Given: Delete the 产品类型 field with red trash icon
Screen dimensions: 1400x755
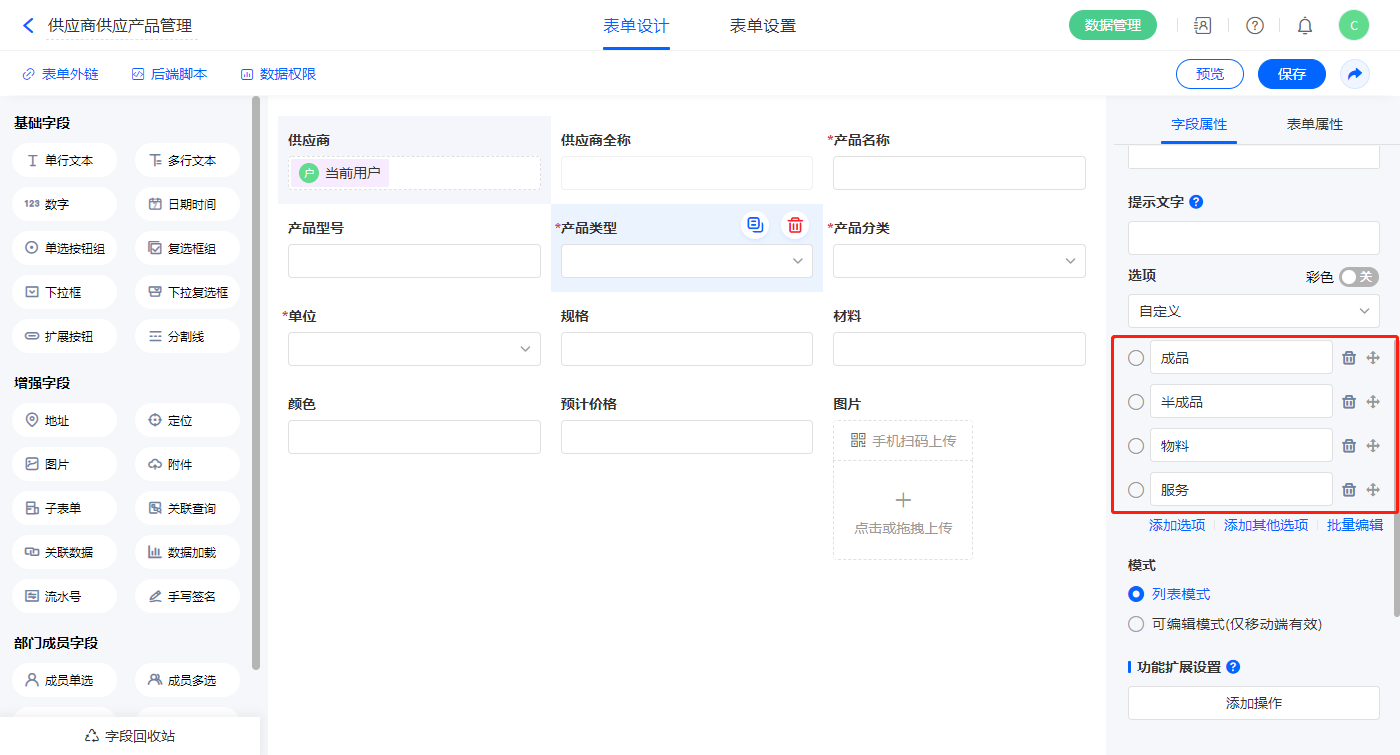Looking at the screenshot, I should point(795,225).
